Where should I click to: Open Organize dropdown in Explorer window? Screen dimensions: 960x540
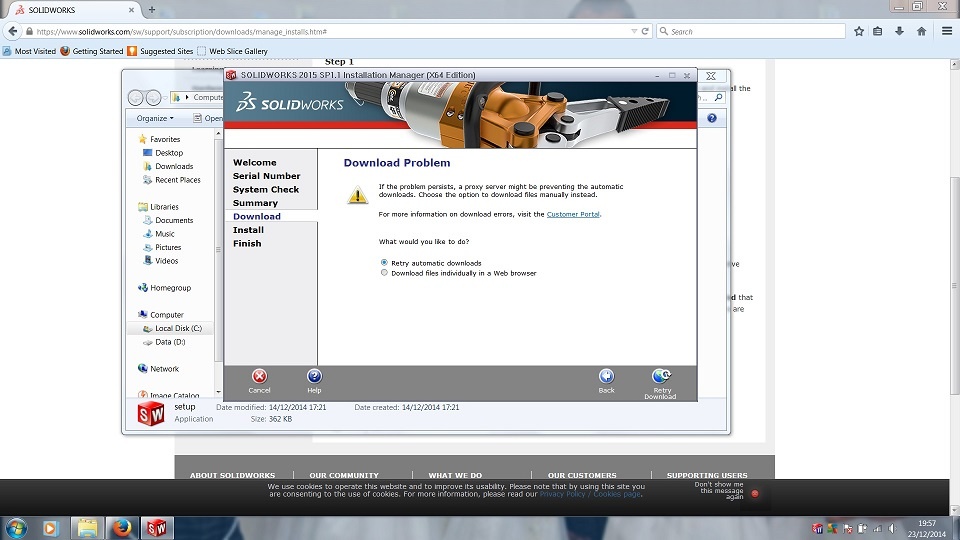click(155, 118)
